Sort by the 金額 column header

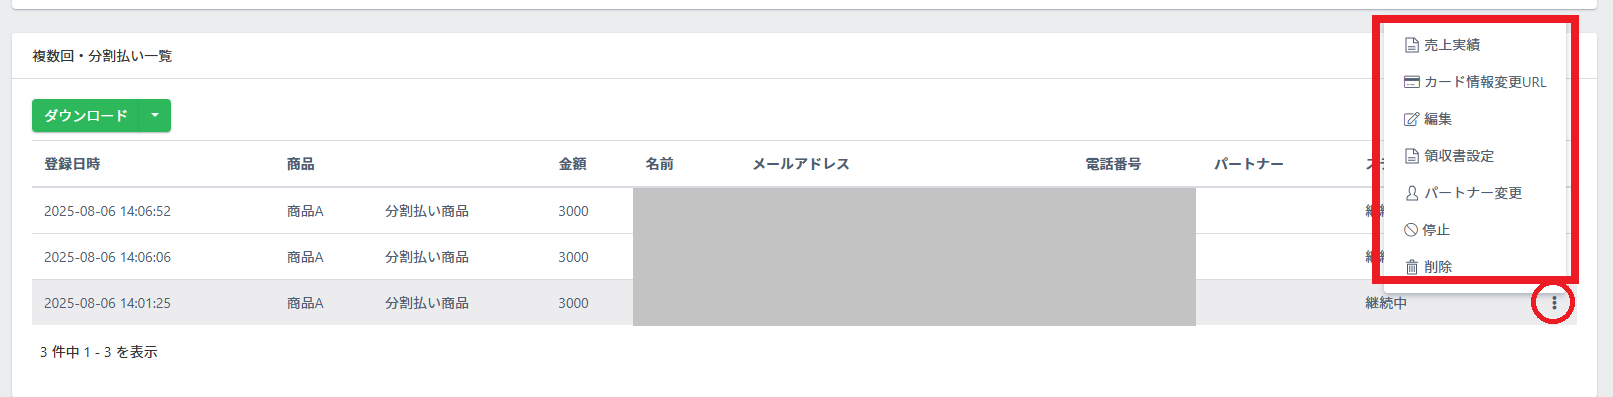(573, 164)
